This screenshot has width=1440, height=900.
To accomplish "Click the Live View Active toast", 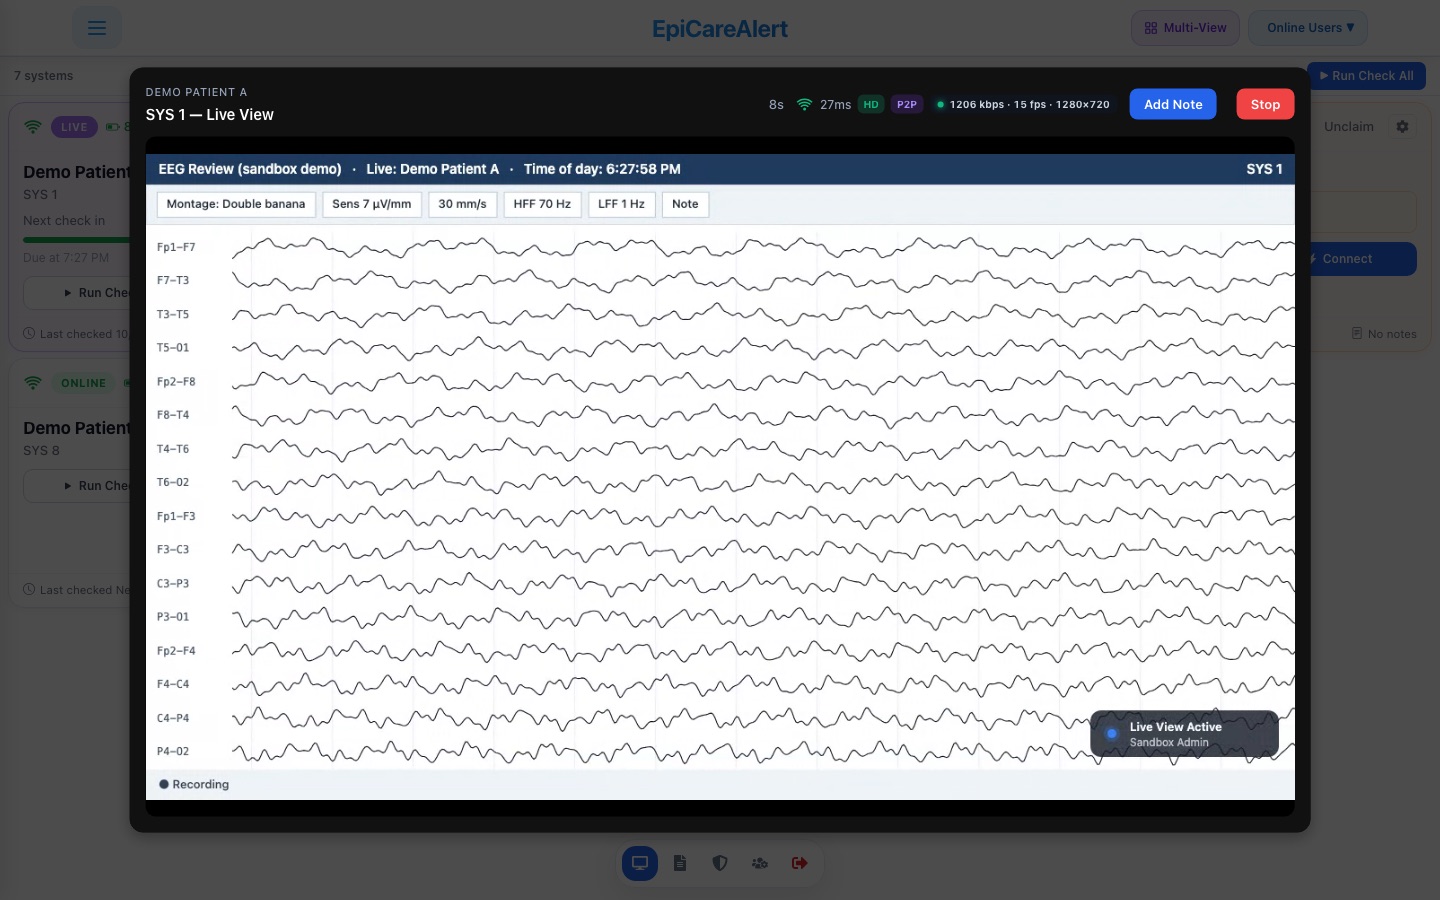I will (x=1184, y=734).
